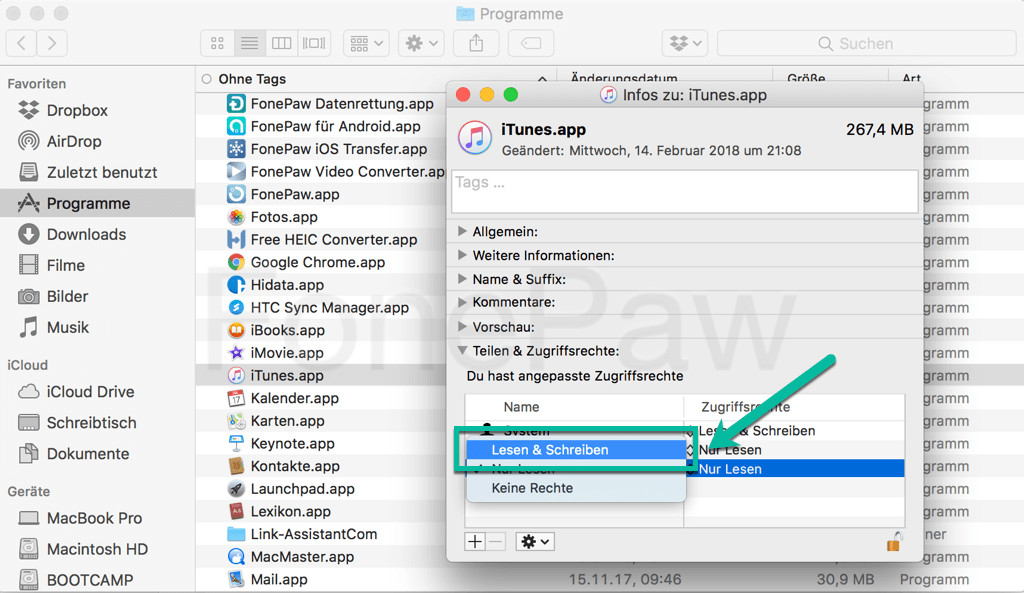Expand the Allgemein section
Image resolution: width=1024 pixels, height=593 pixels.
click(x=462, y=231)
